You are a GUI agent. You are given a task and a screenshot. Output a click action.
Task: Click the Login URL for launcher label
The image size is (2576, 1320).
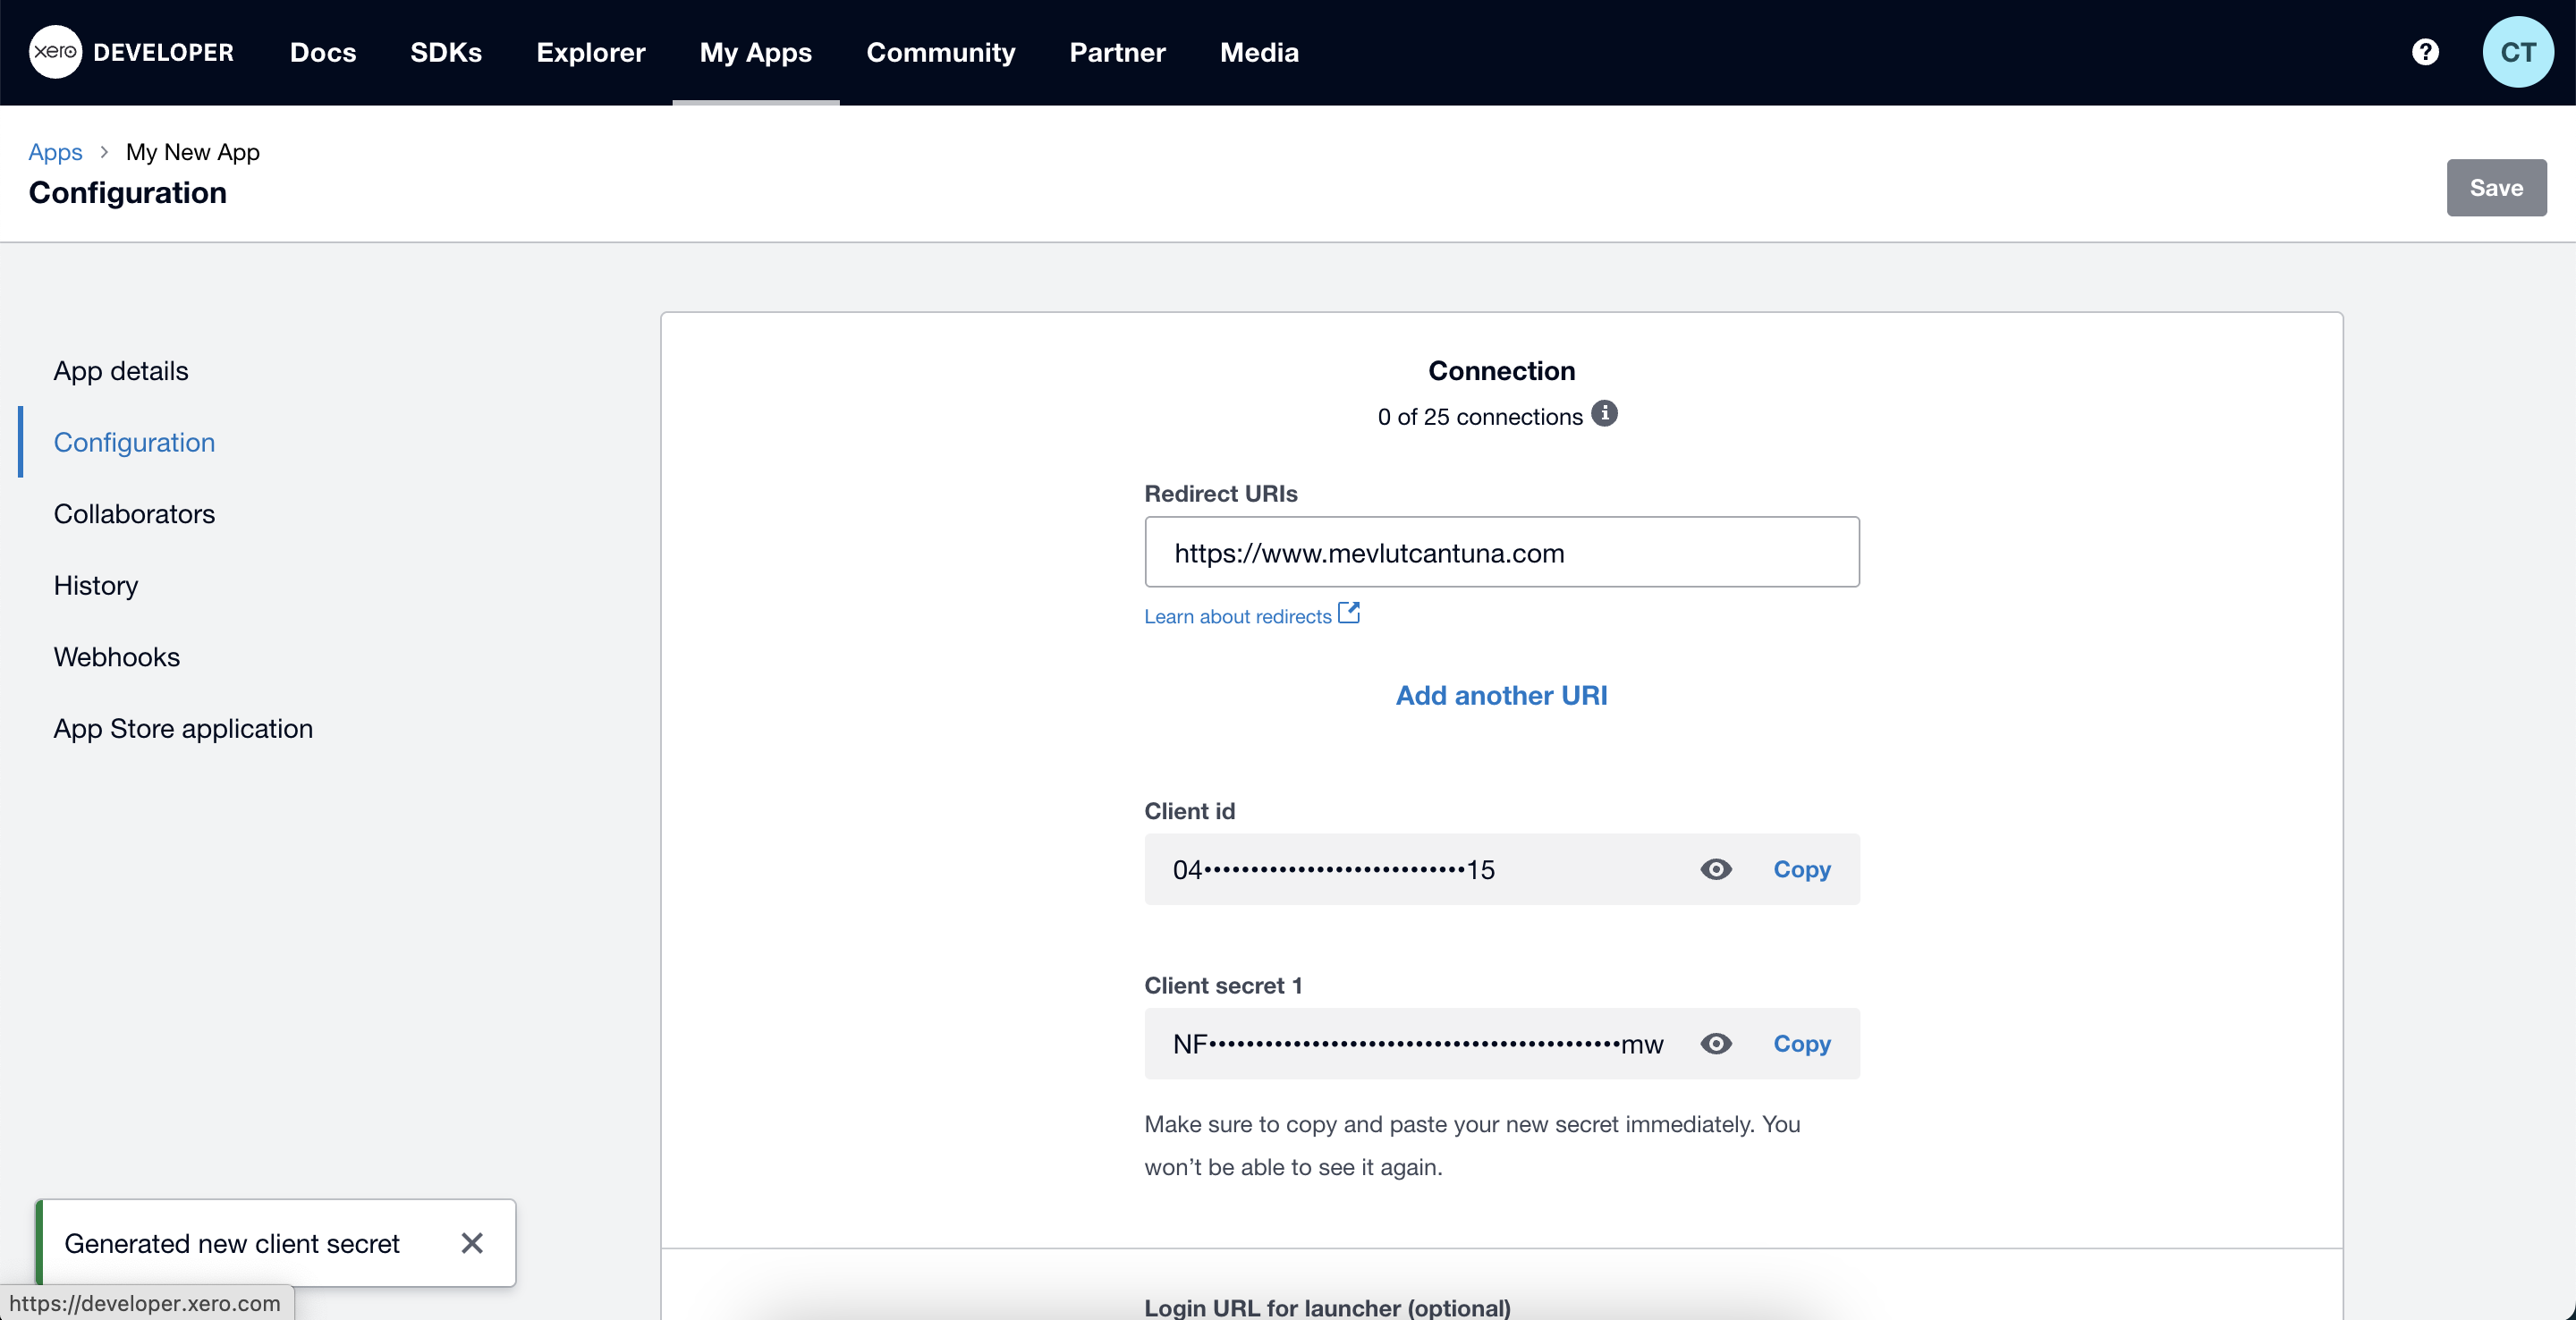[x=1327, y=1307]
